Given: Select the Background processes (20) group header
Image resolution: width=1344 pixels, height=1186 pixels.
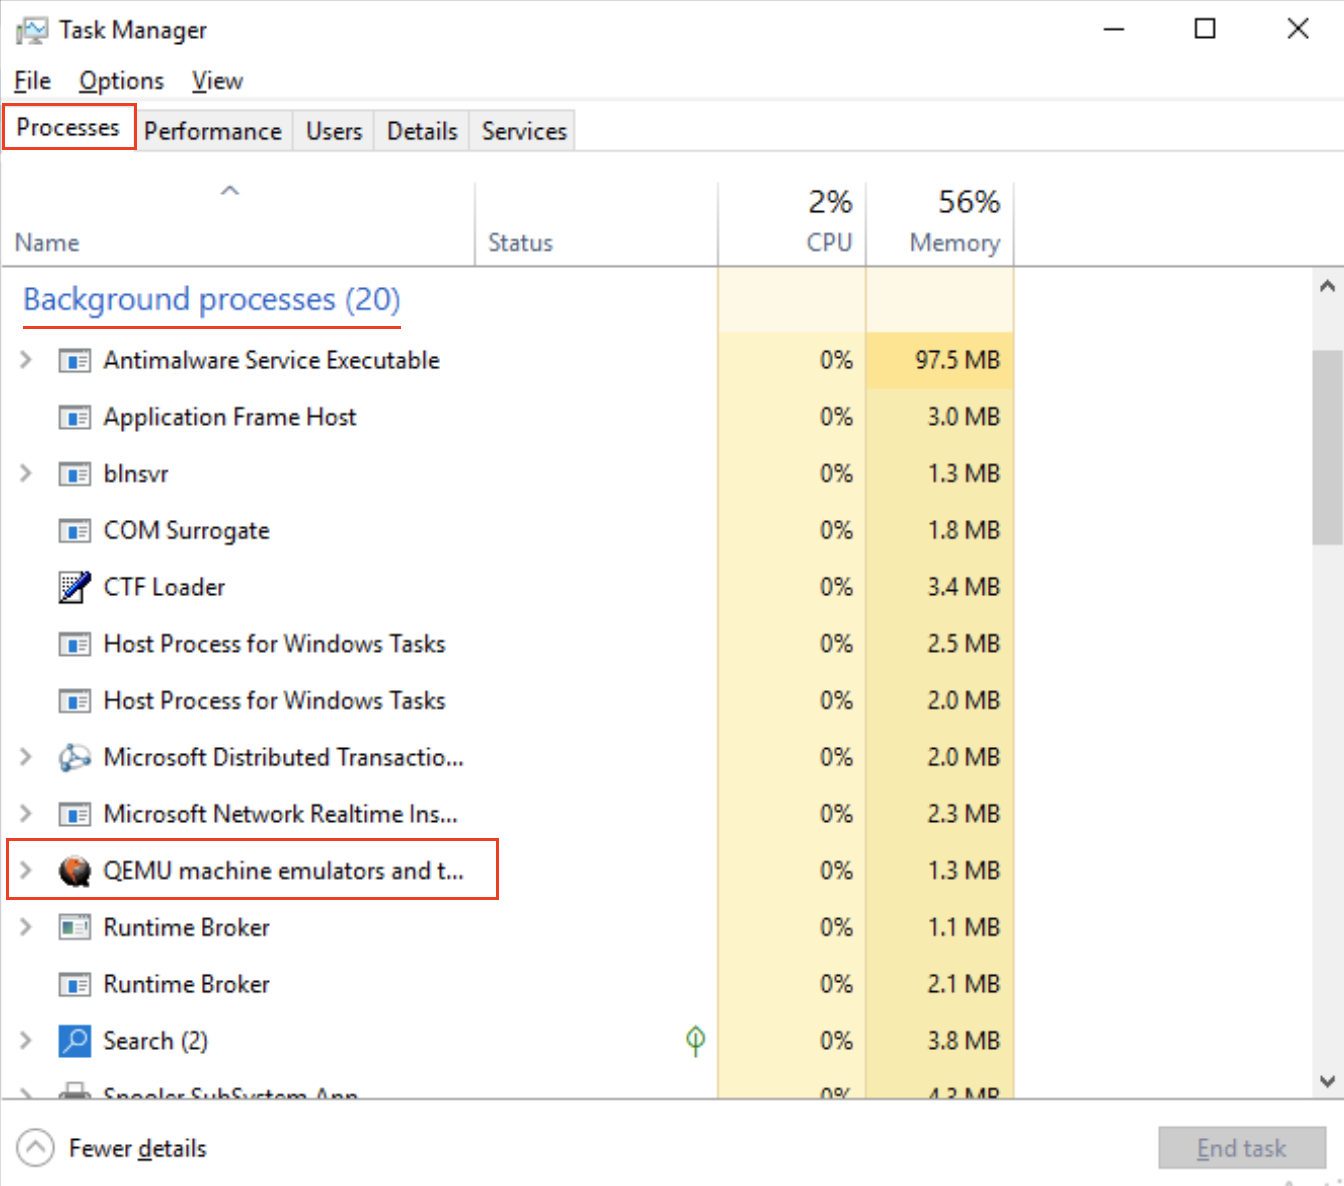Looking at the screenshot, I should [x=212, y=300].
